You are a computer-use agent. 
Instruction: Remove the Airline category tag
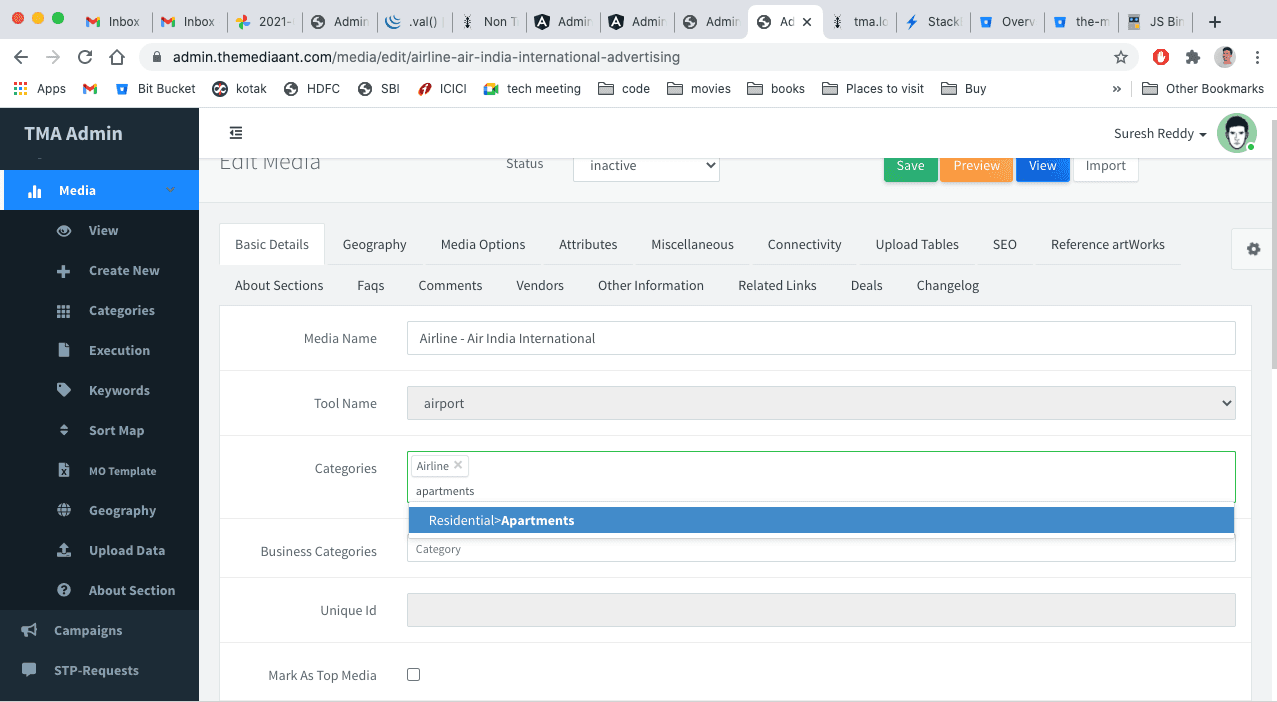click(x=458, y=465)
